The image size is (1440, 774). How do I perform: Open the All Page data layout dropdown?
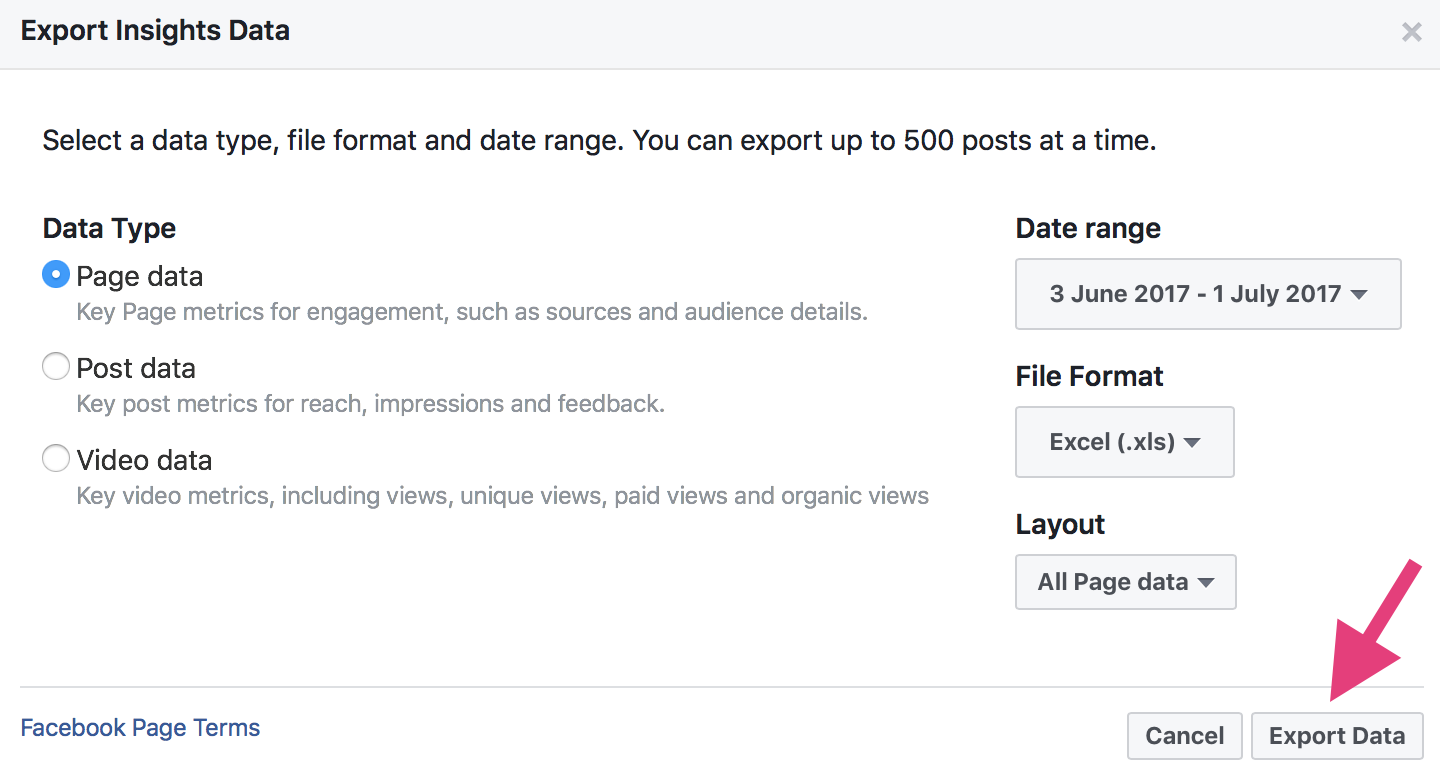click(x=1125, y=582)
